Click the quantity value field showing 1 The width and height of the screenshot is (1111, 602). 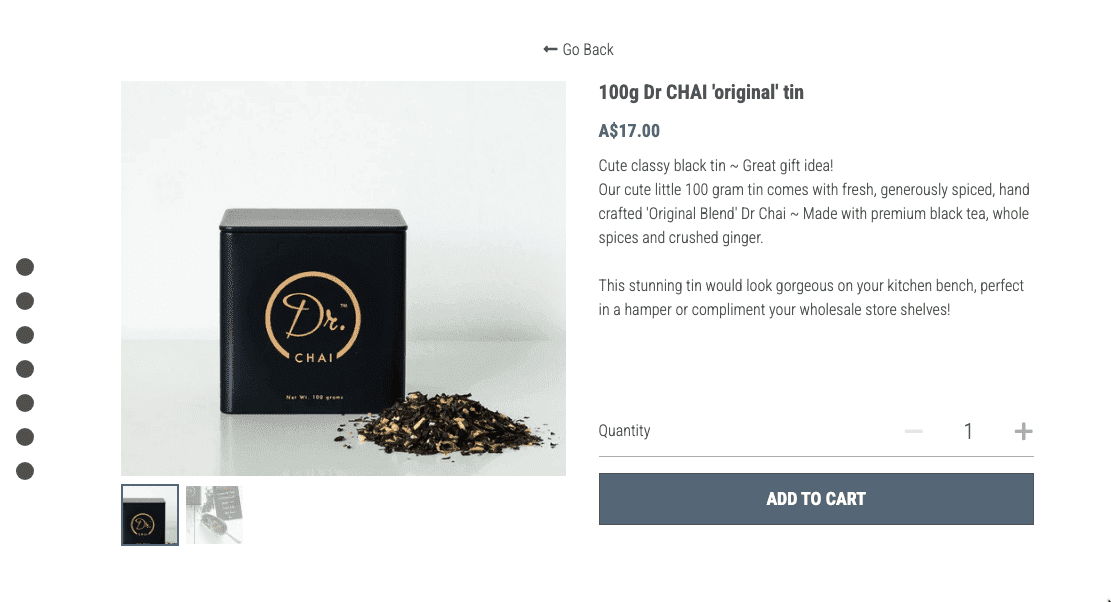pos(968,431)
